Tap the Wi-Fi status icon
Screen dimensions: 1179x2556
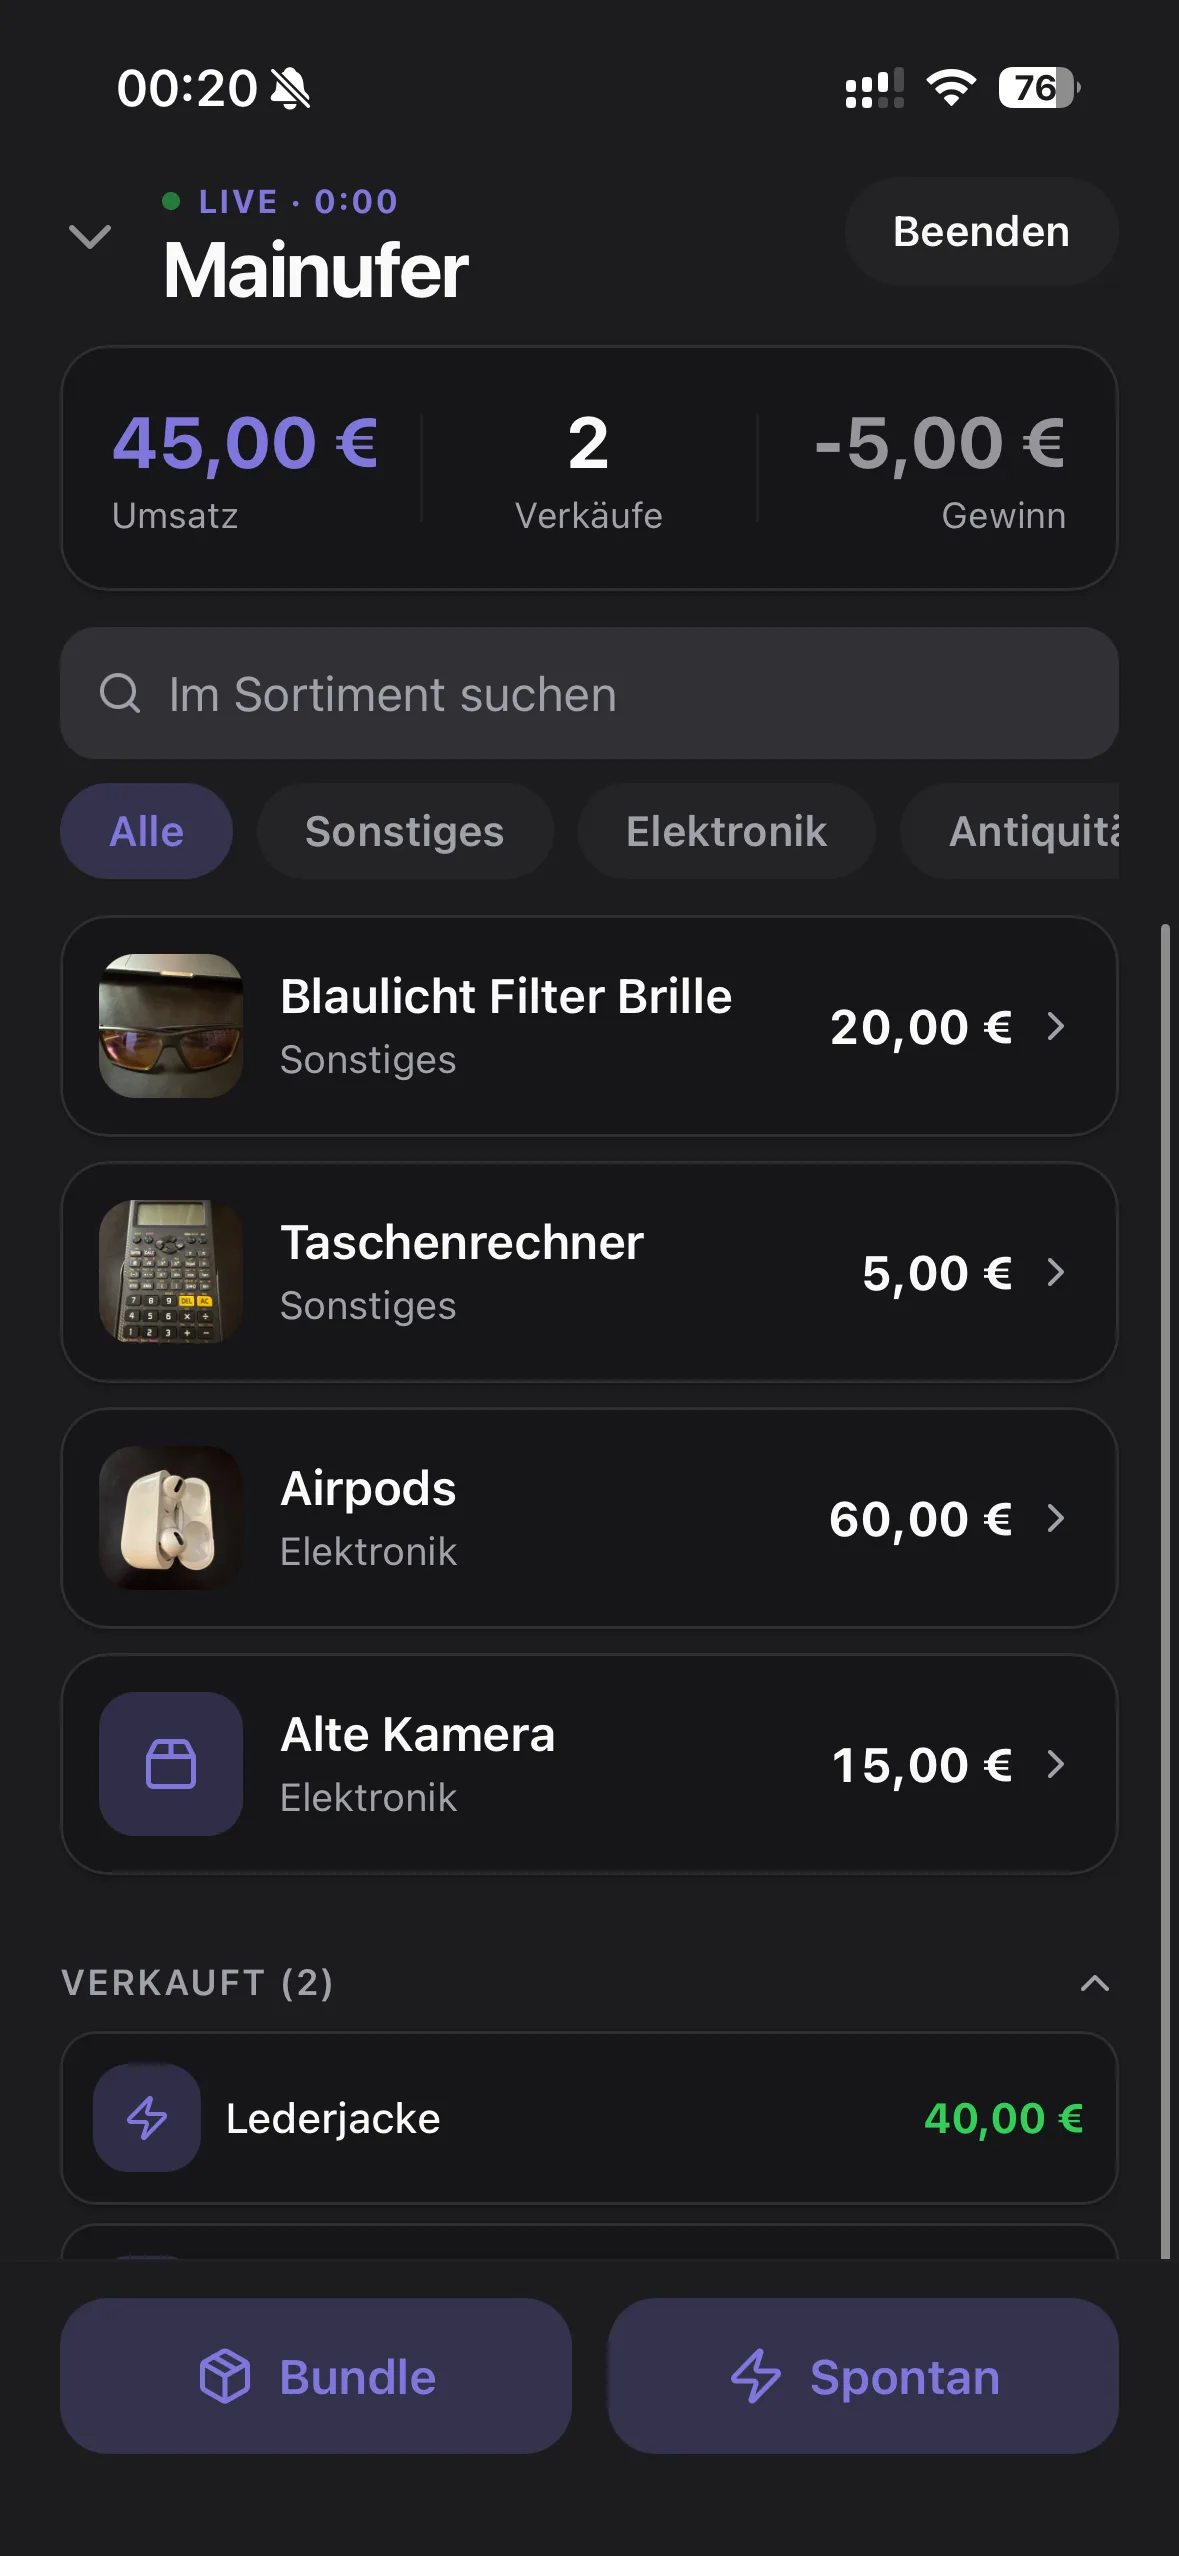(x=951, y=88)
